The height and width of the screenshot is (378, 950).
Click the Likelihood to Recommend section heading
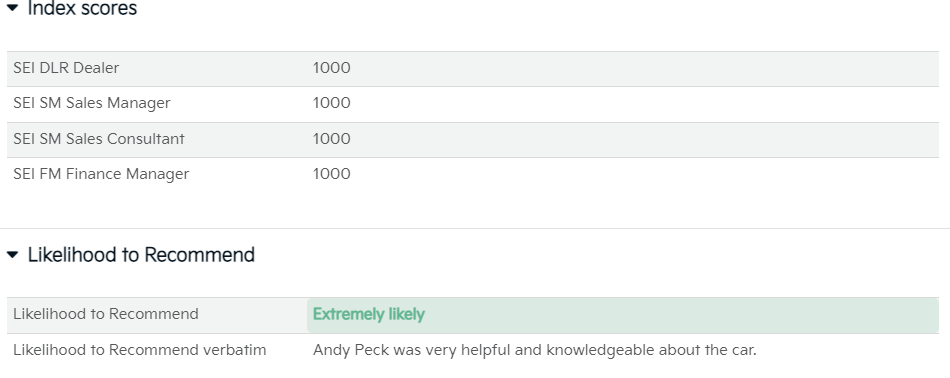(x=141, y=255)
